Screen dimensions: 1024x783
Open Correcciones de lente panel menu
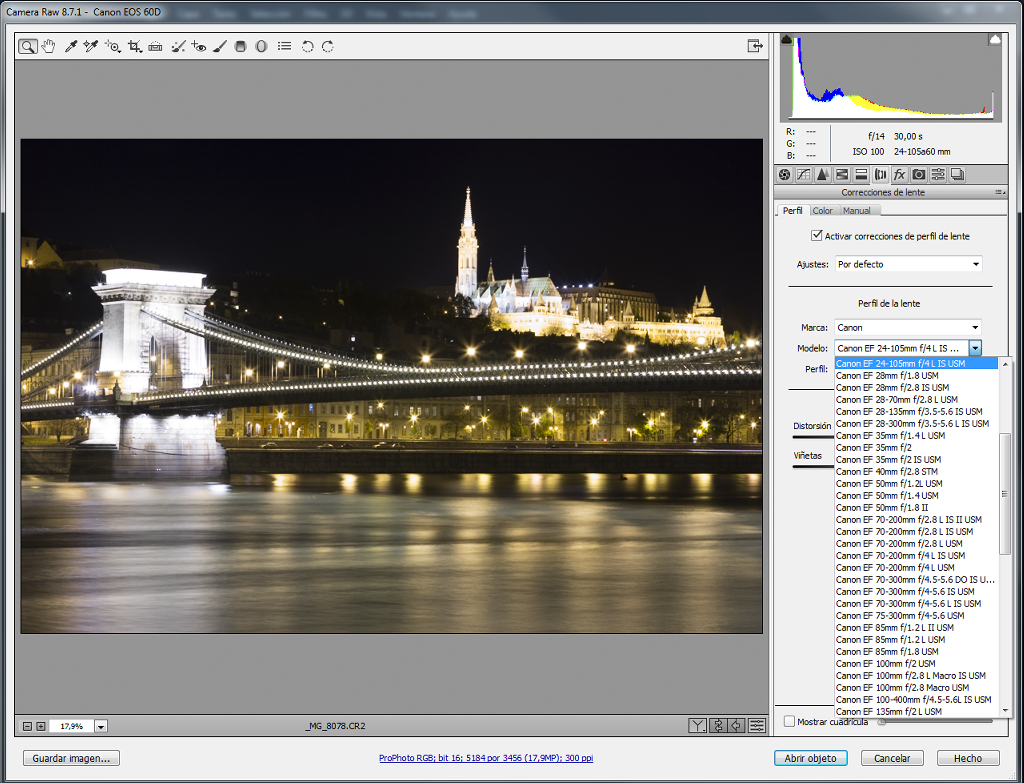(999, 193)
